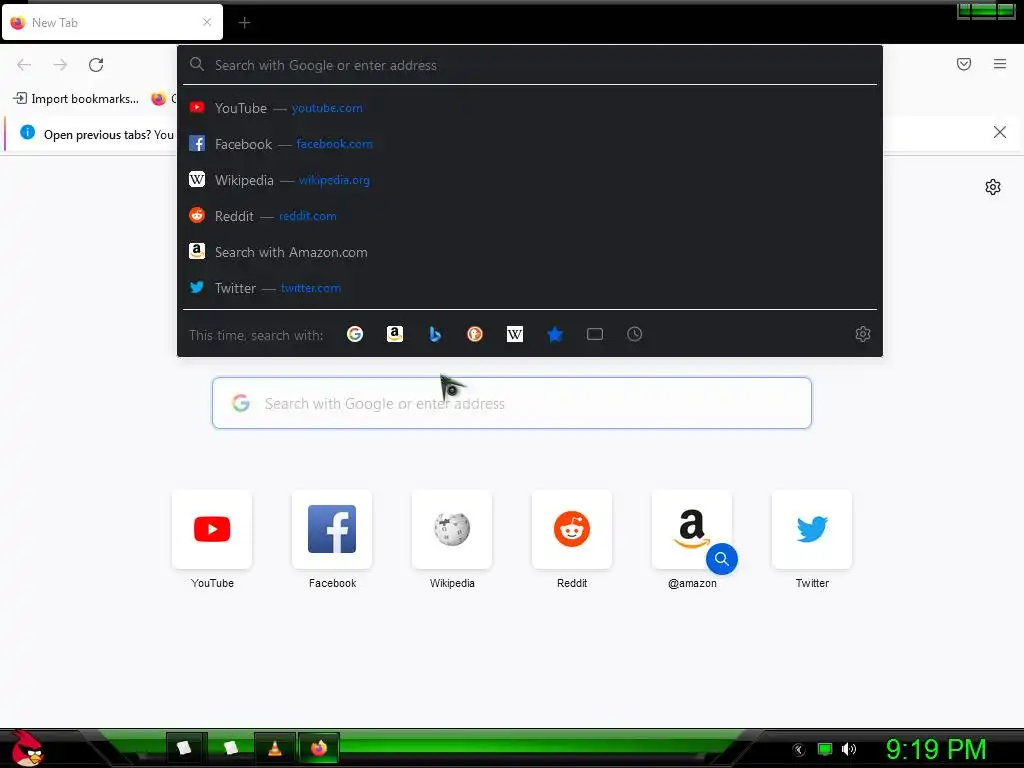Click youtube.com link text in suggestion
This screenshot has width=1024, height=768.
pyautogui.click(x=327, y=108)
